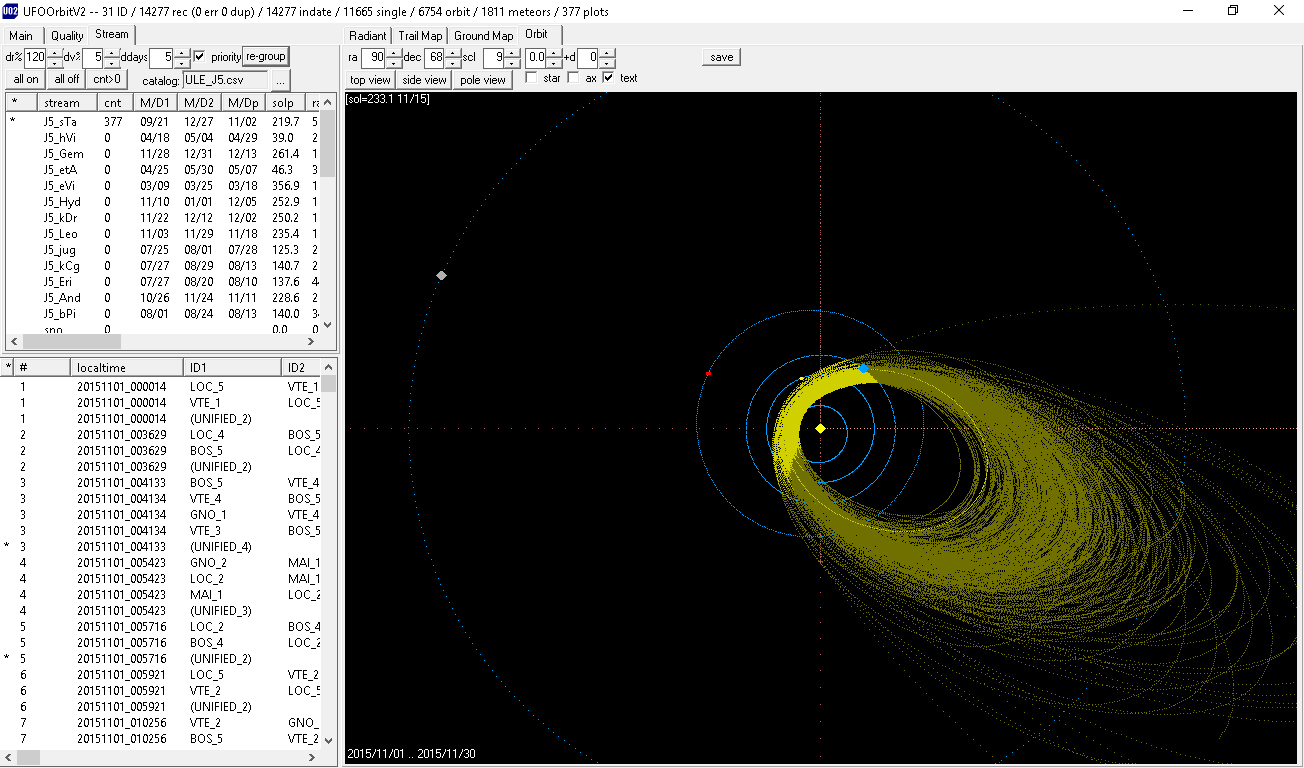The width and height of the screenshot is (1304, 768).
Task: Click the UFOOrbitV2 app icon in title bar
Action: coord(10,11)
